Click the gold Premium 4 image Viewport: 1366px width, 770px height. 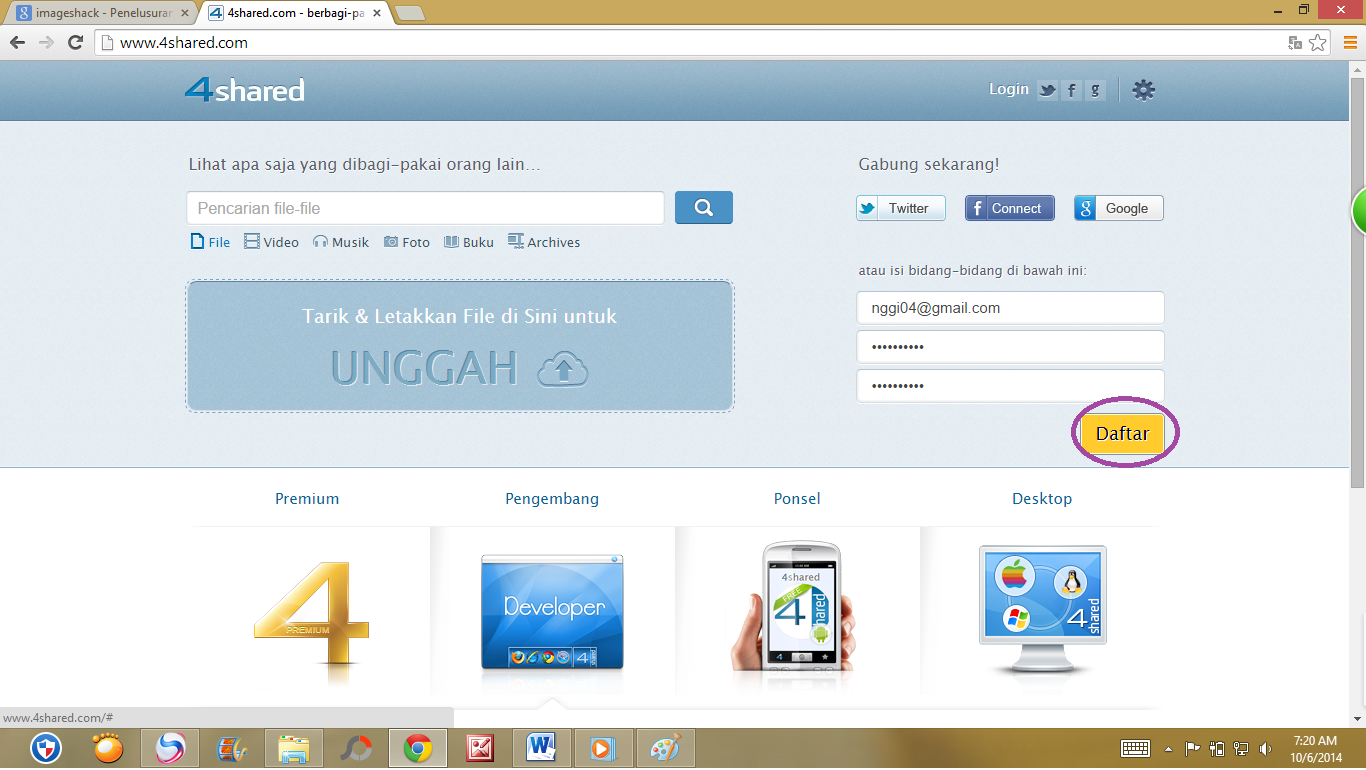click(311, 613)
